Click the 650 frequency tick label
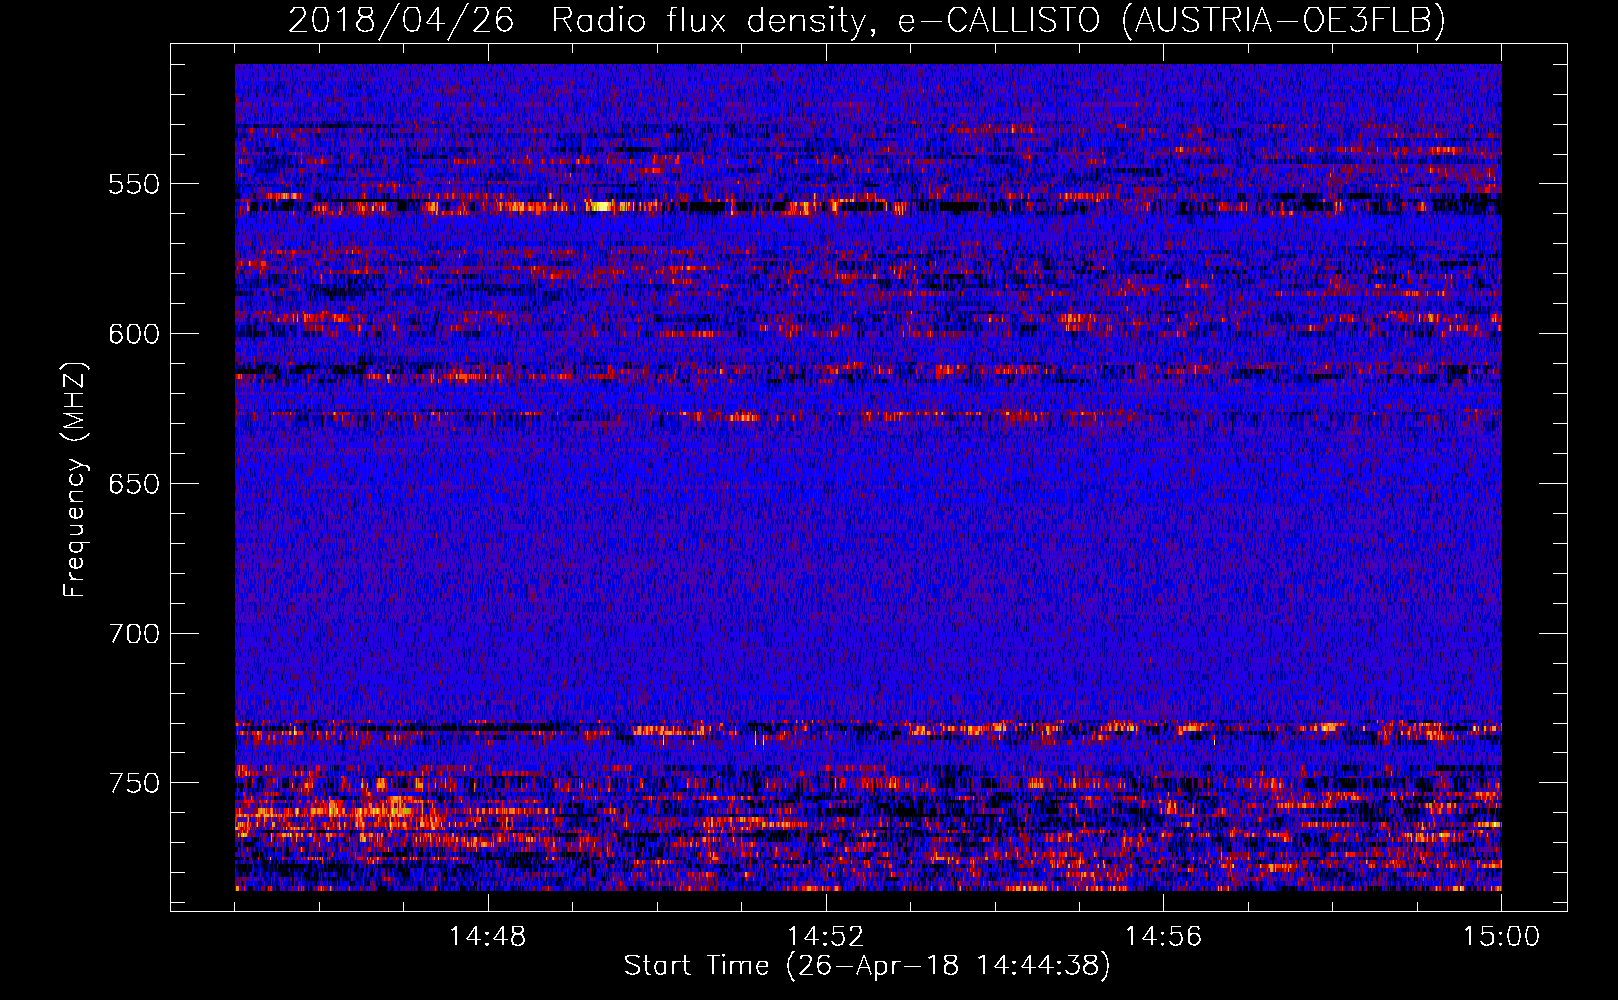This screenshot has height=1000, width=1618. point(134,484)
